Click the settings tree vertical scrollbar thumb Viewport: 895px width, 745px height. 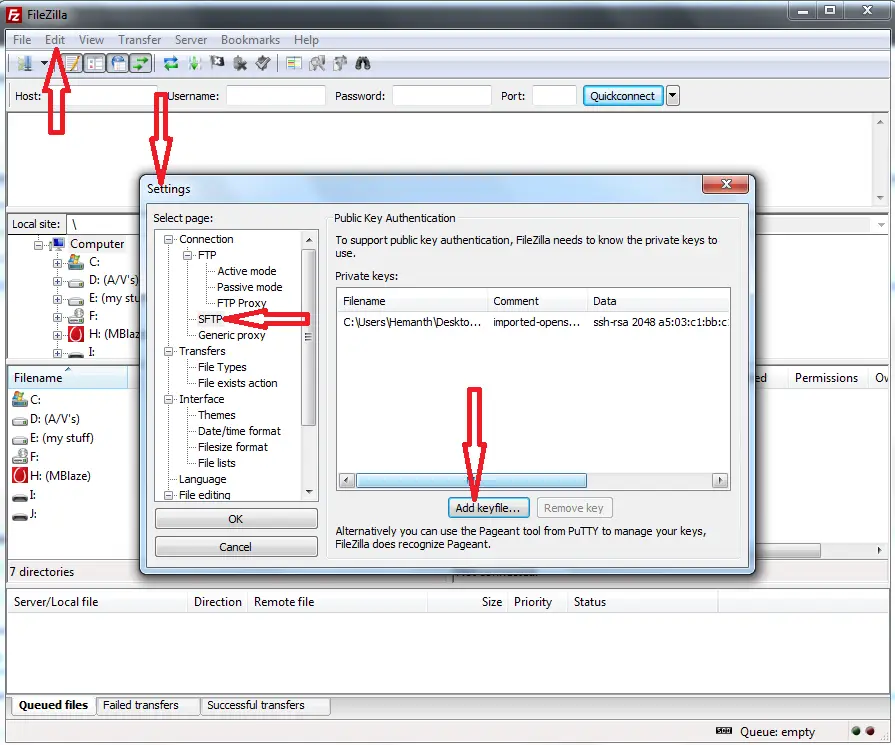tap(309, 337)
